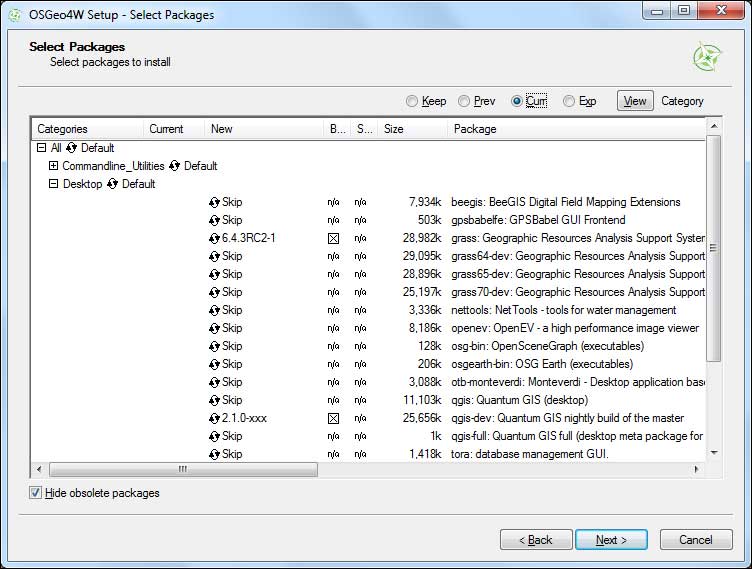Collapse the All category tree

click(x=41, y=148)
